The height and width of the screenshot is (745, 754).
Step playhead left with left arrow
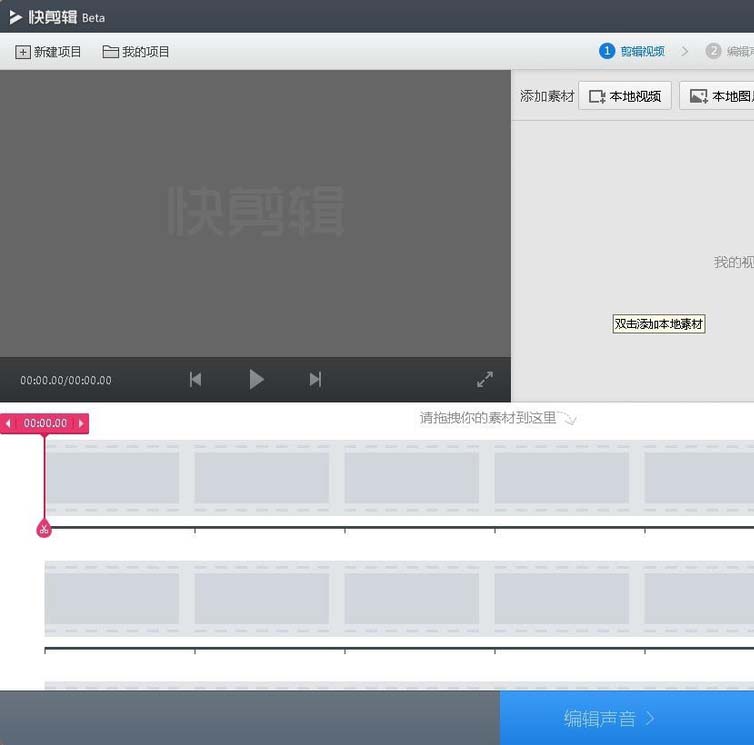click(8, 423)
